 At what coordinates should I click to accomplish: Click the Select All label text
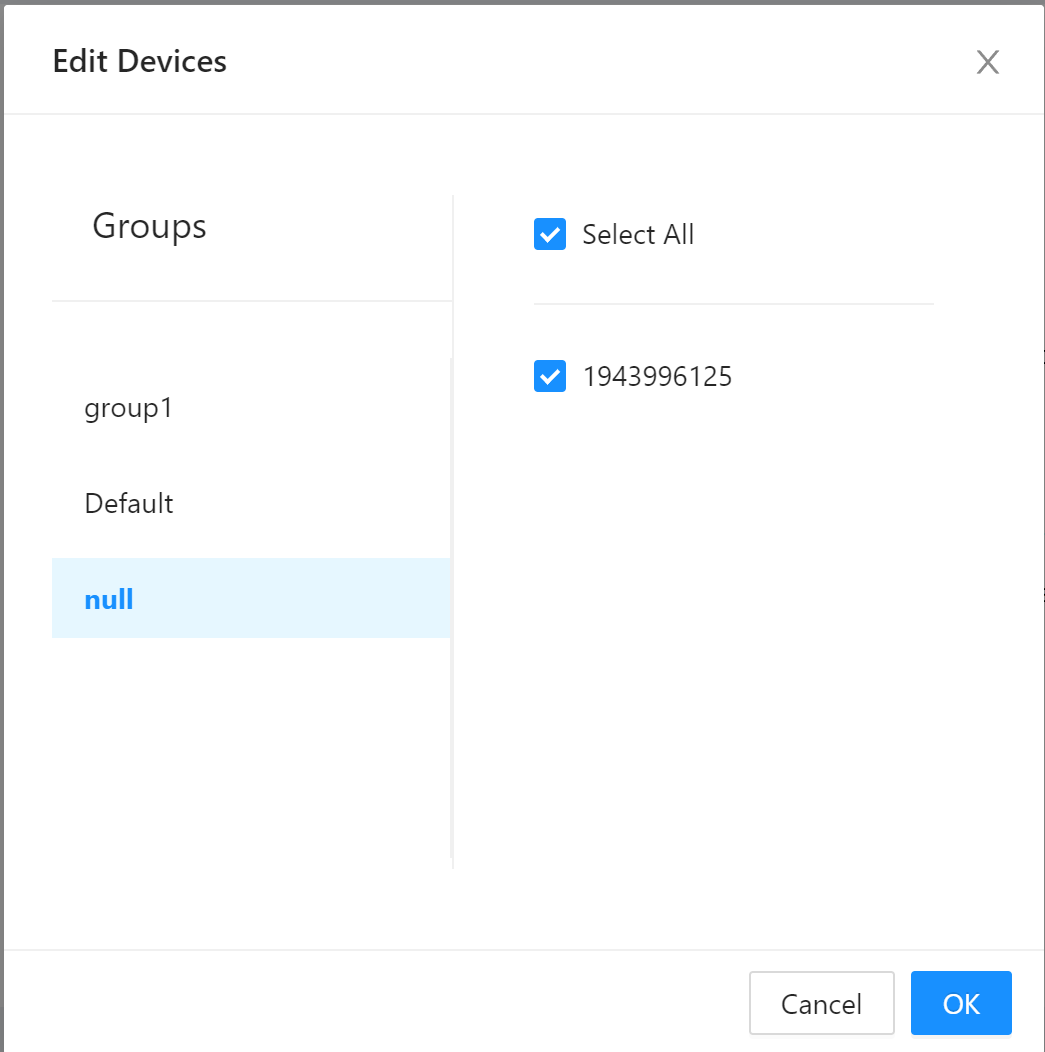pyautogui.click(x=638, y=235)
